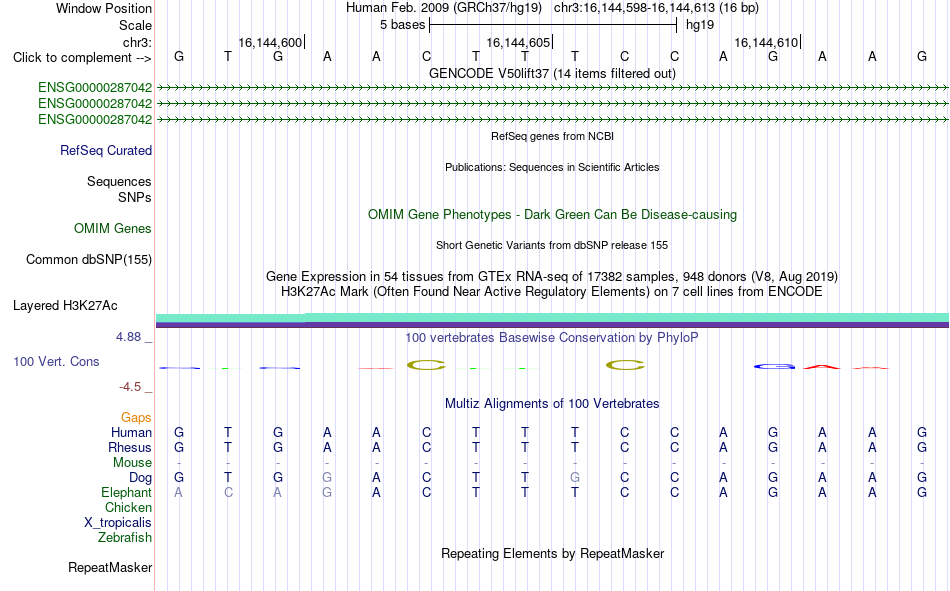
Task: Click 'Multiz Alignments of 100 Vertebrates' title
Action: pos(552,404)
